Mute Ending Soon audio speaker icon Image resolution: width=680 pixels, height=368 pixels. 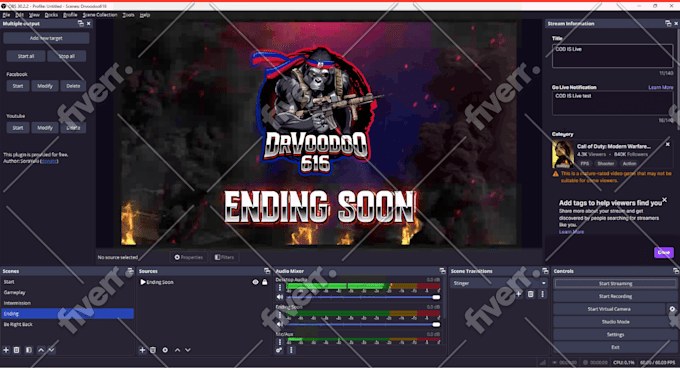(x=280, y=324)
